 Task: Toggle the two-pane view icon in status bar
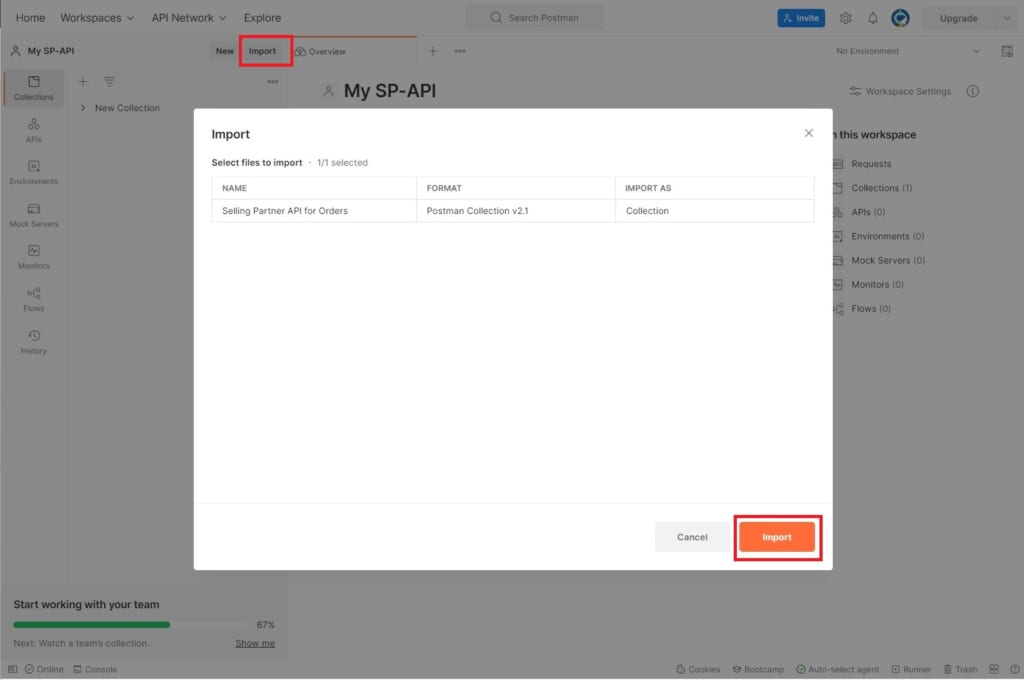click(x=993, y=669)
